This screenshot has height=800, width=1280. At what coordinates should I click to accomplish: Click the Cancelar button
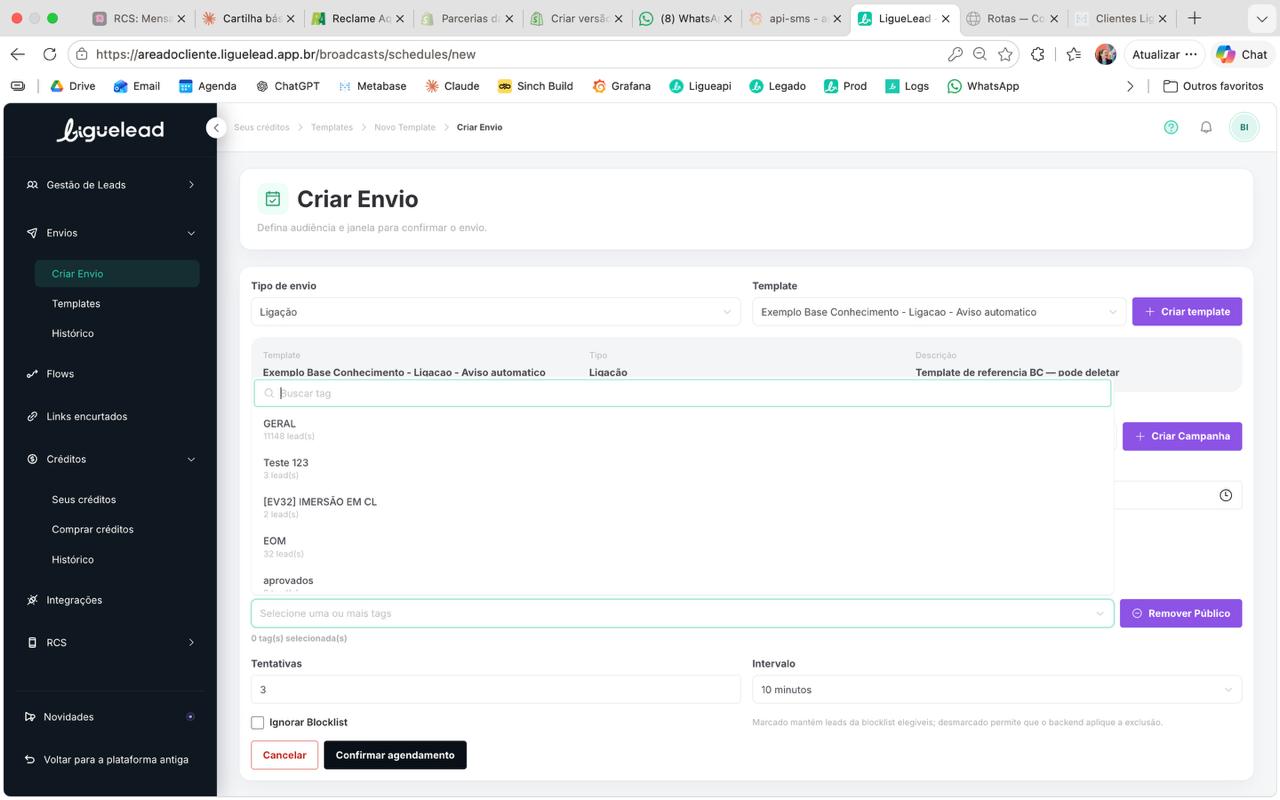pyautogui.click(x=284, y=755)
